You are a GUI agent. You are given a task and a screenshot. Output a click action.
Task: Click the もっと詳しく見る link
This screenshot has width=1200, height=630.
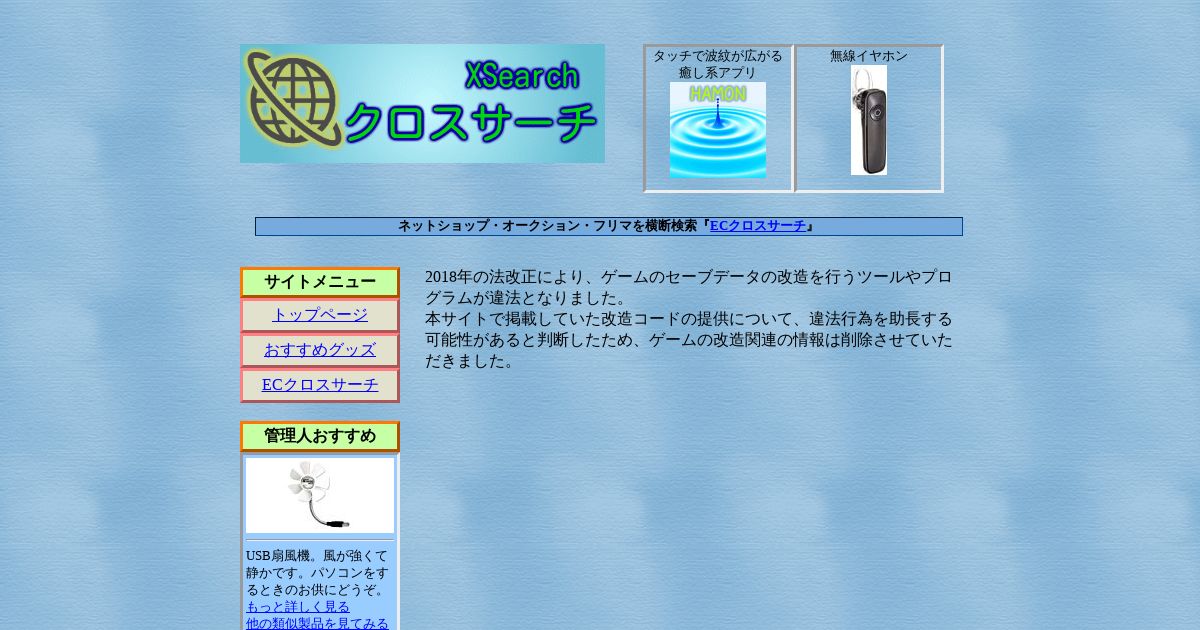coord(298,607)
